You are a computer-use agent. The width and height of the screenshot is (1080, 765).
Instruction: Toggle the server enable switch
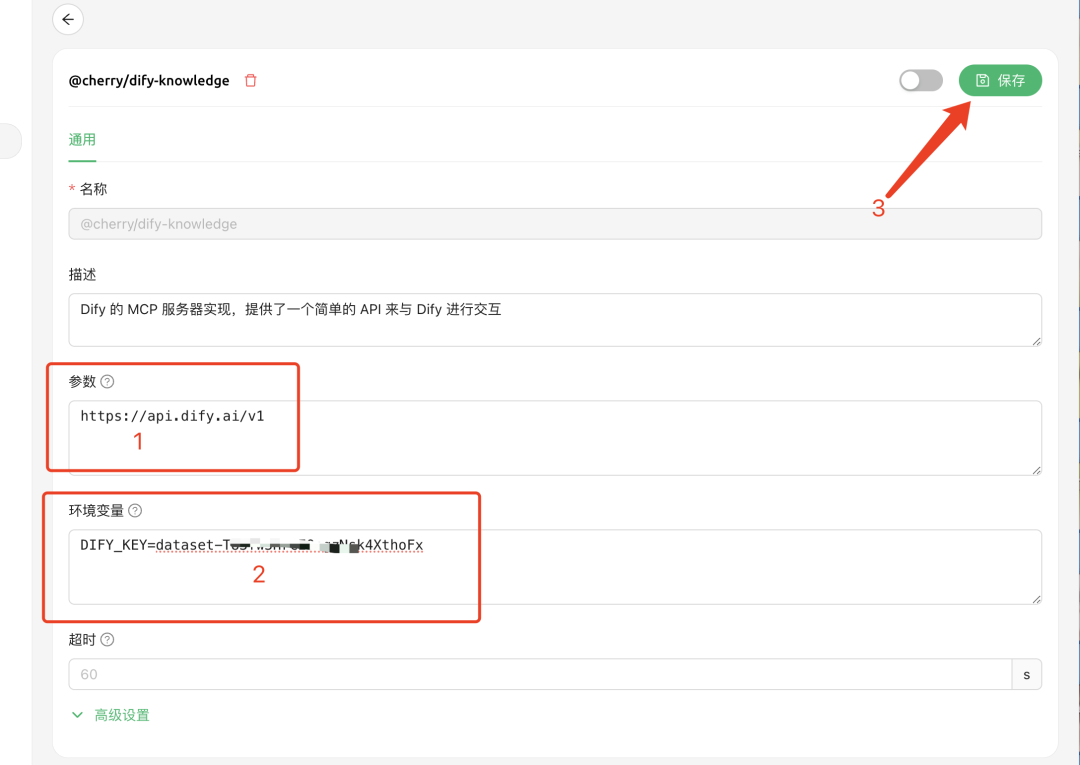[921, 81]
